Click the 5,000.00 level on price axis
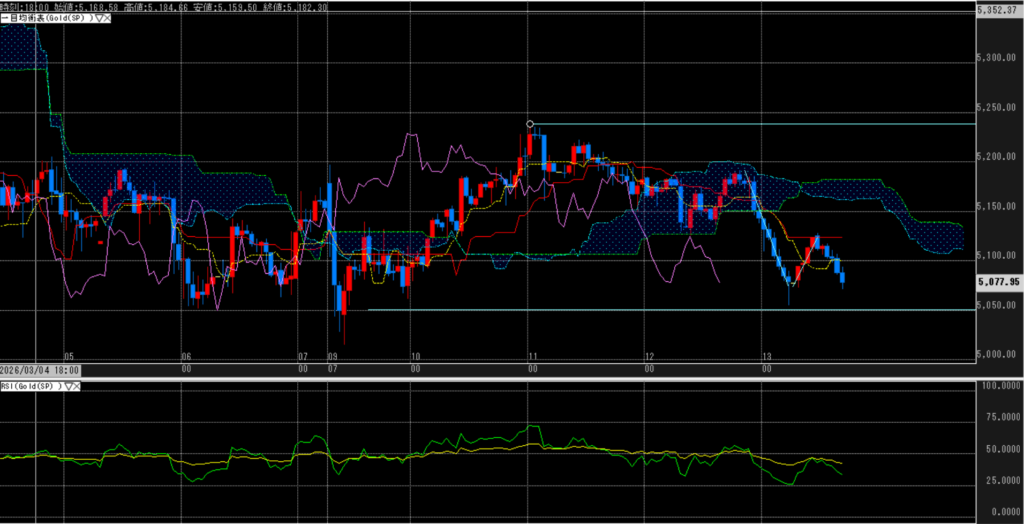 click(997, 355)
